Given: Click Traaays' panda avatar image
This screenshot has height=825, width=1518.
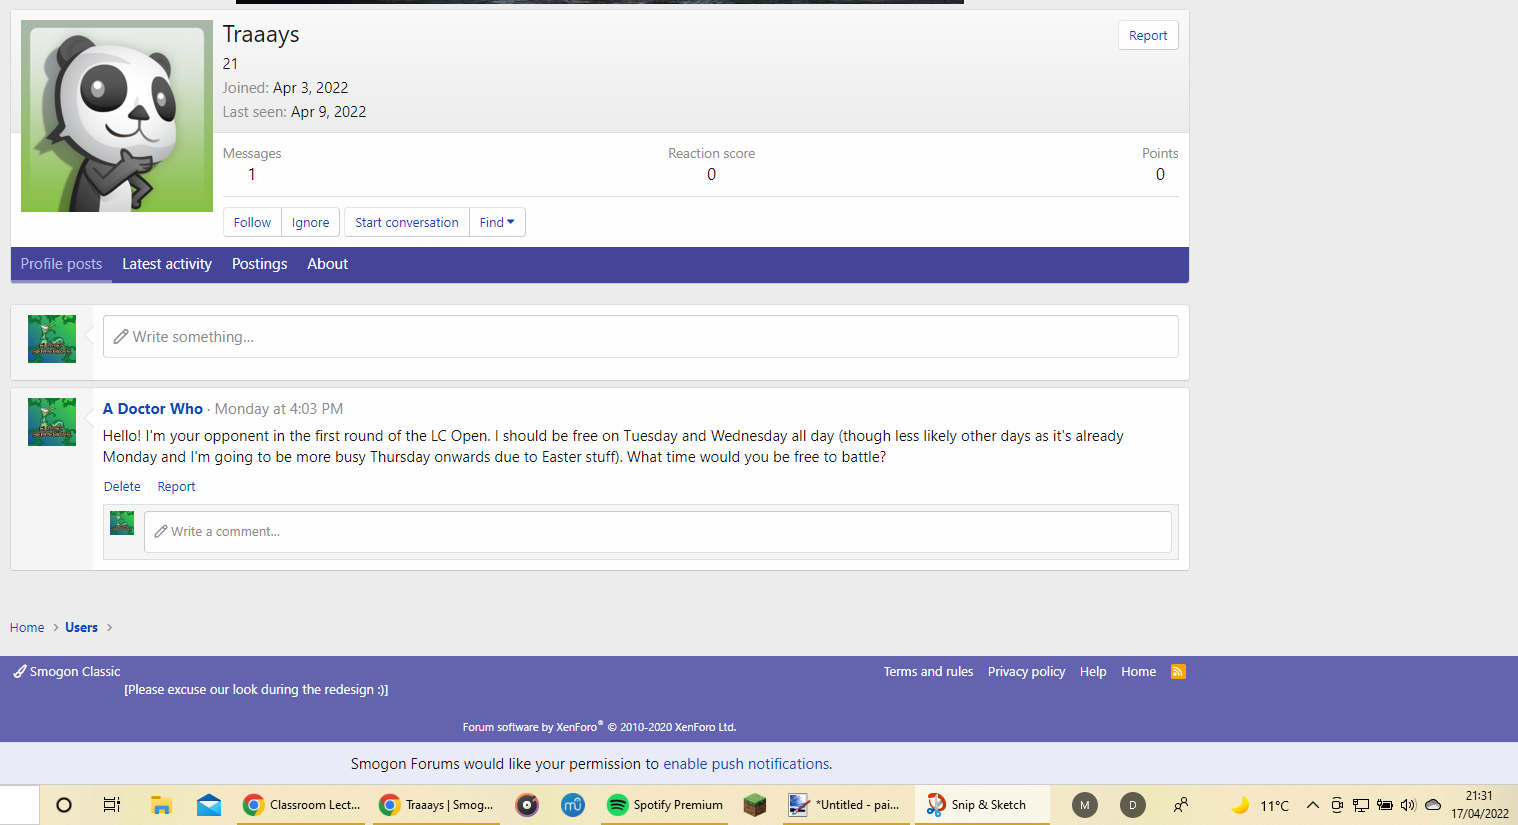Looking at the screenshot, I should (117, 116).
